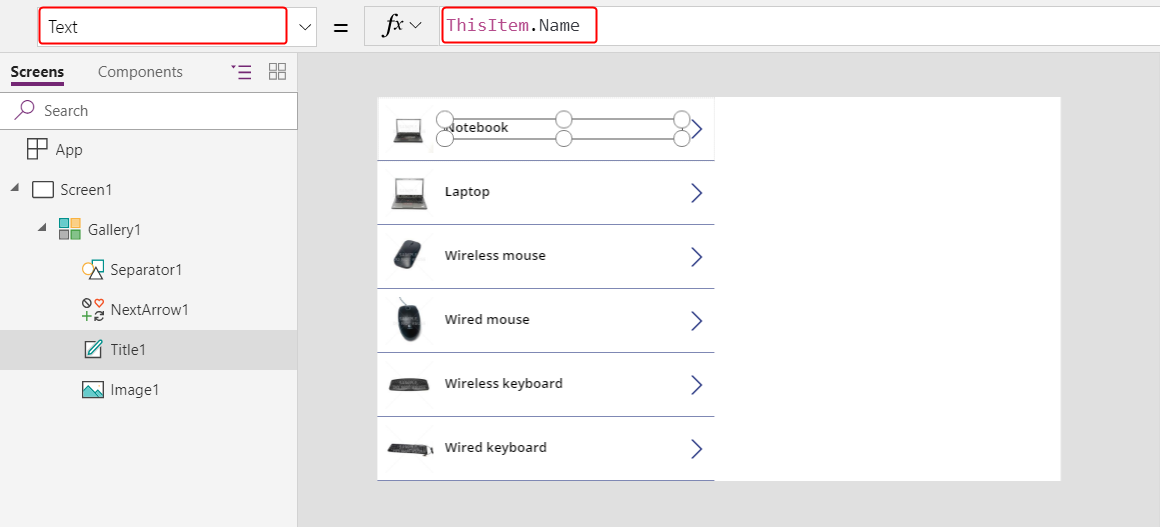Image resolution: width=1160 pixels, height=527 pixels.
Task: Click the Laptop title label
Action: click(468, 192)
